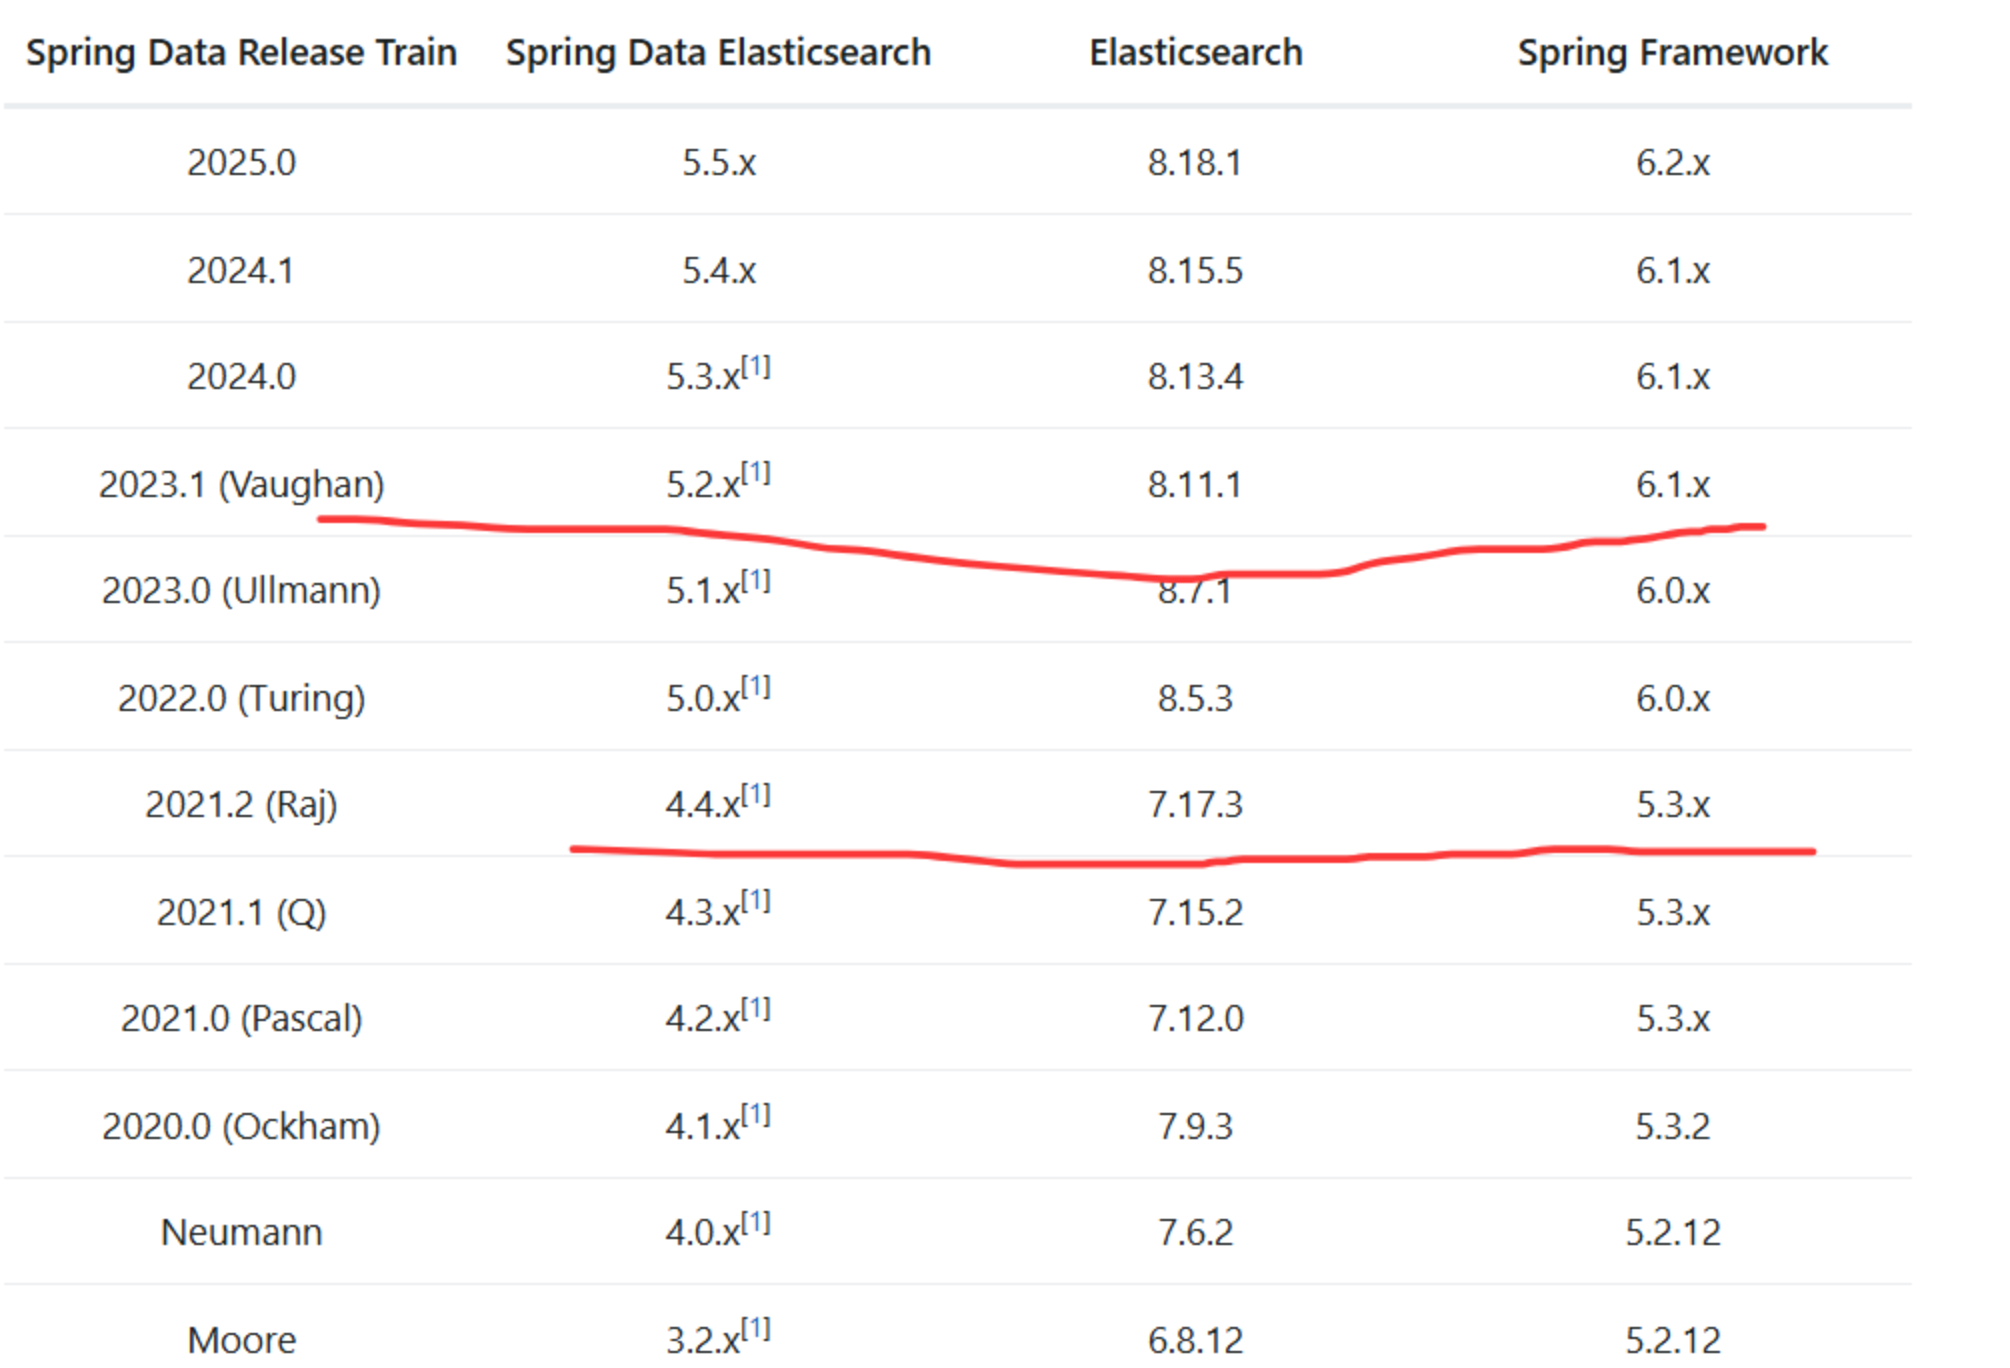Click footnote link next to 5.3.x
The image size is (2010, 1368).
click(x=756, y=367)
